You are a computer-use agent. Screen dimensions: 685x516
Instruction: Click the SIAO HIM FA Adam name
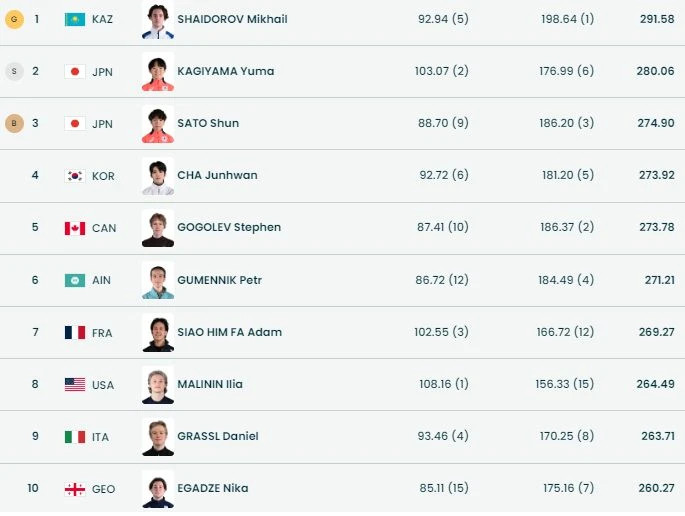229,332
